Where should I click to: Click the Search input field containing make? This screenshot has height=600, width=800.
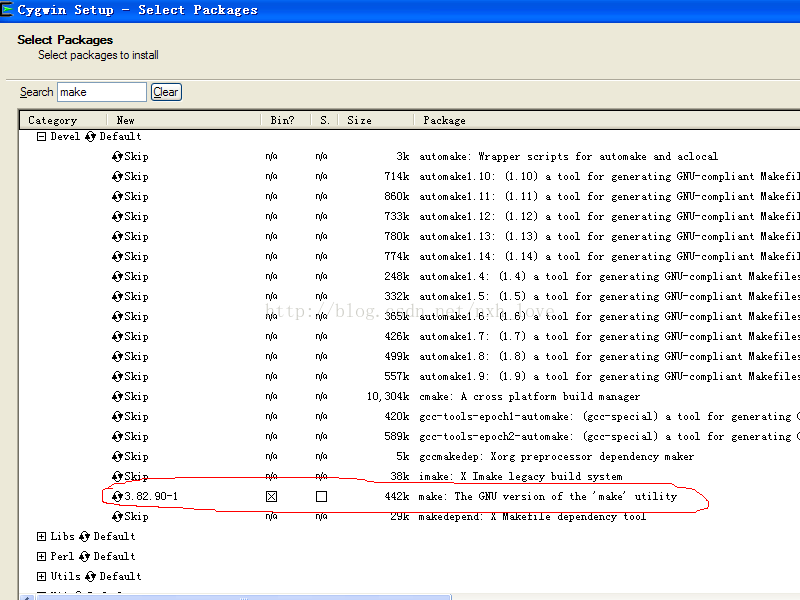[102, 92]
